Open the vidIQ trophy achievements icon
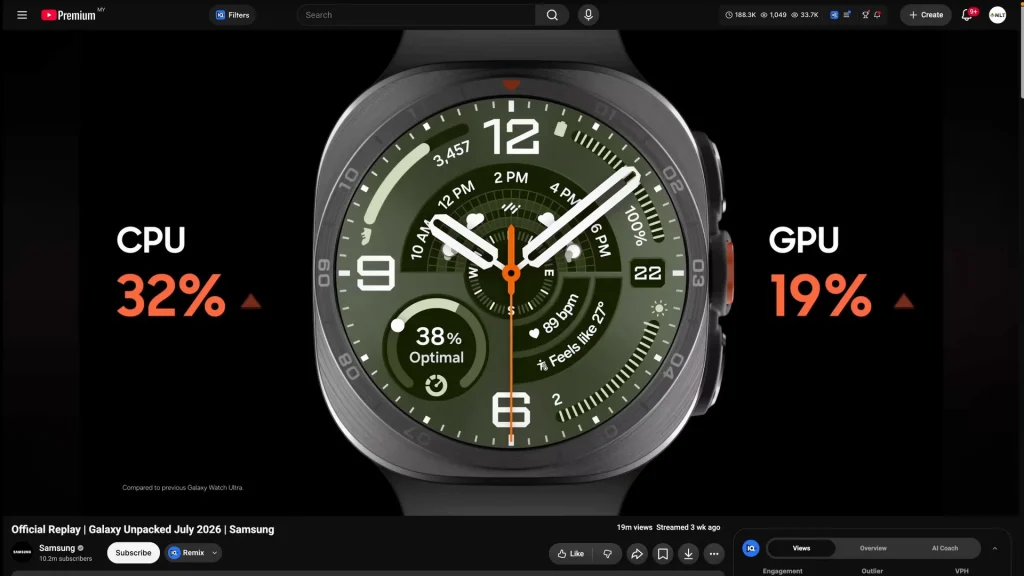 tap(865, 15)
